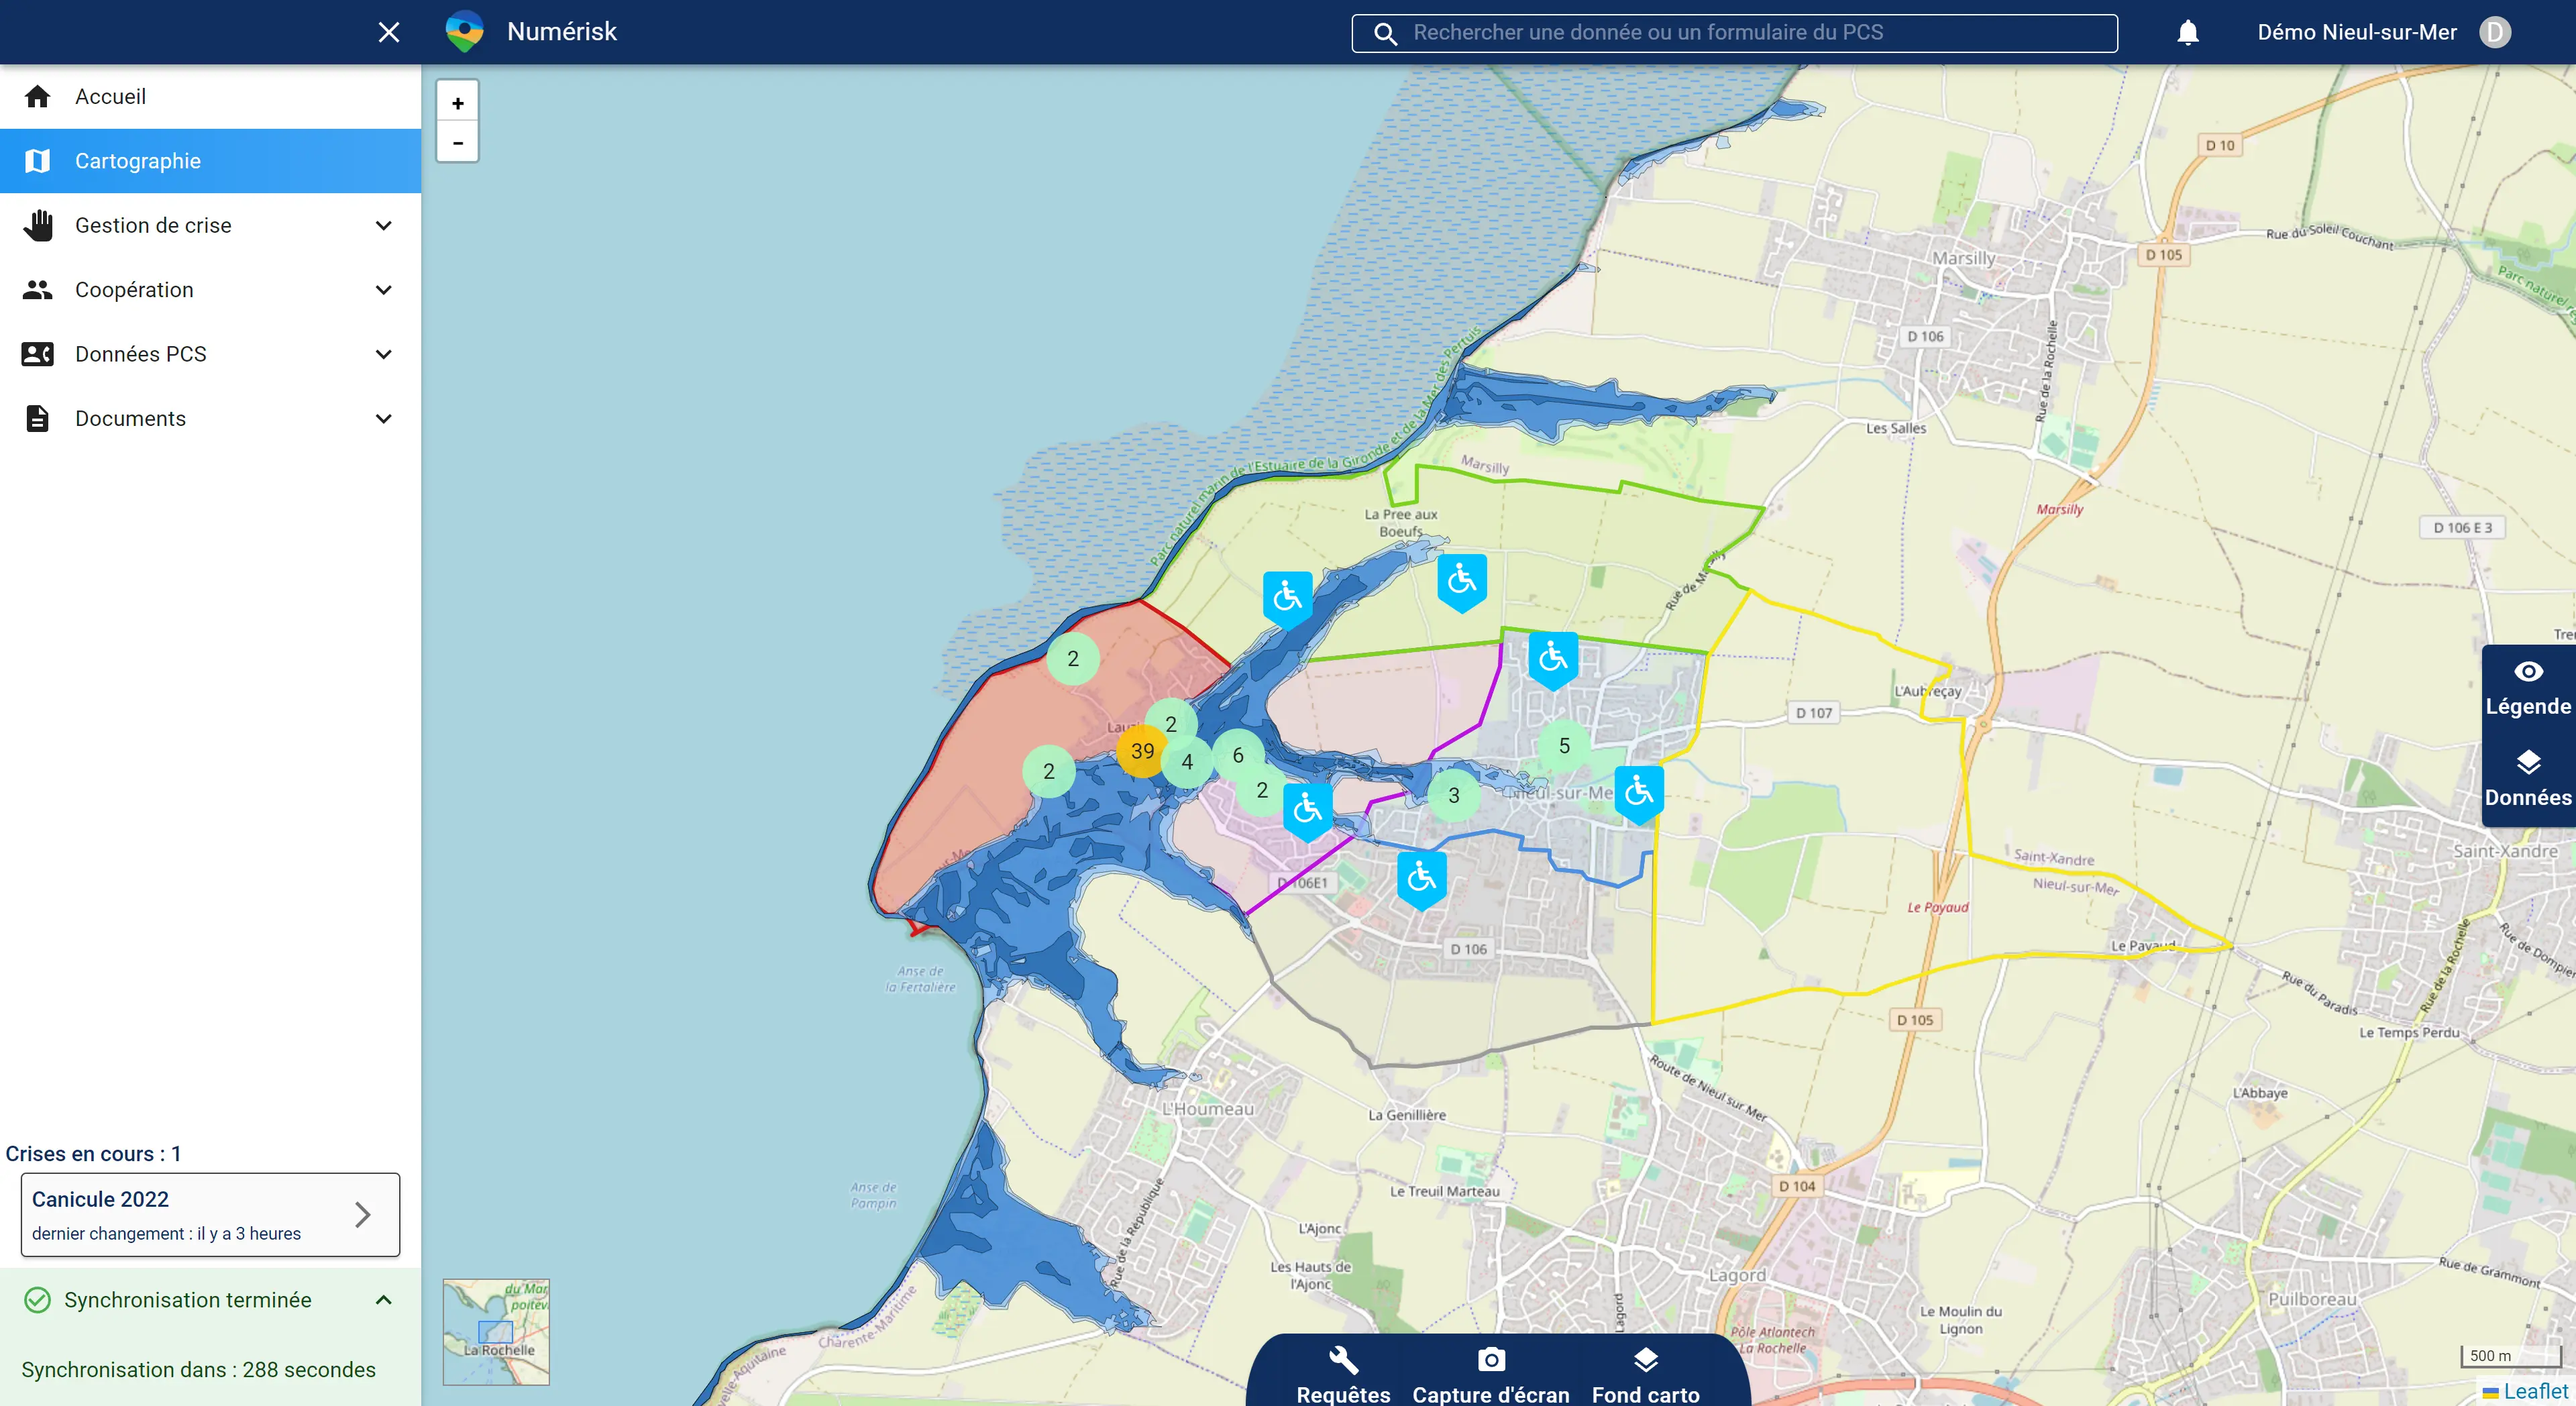
Task: Zoom in the map with plus button
Action: (458, 103)
